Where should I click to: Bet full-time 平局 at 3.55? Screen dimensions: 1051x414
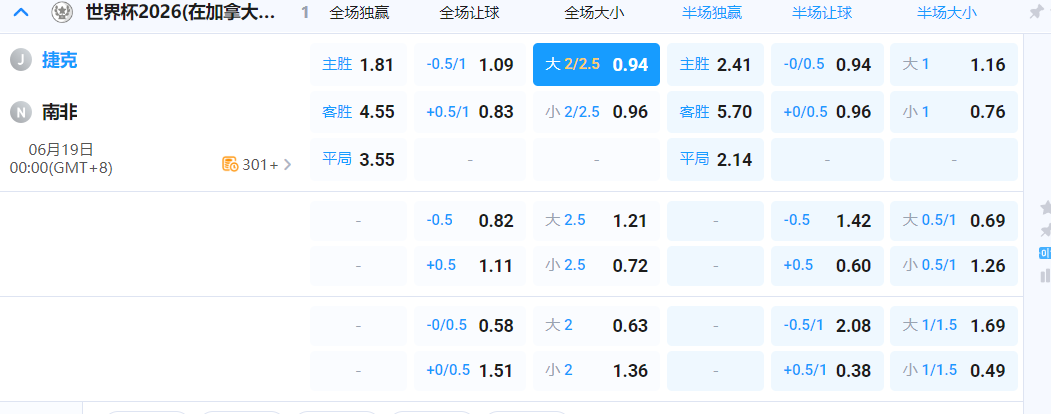358,159
